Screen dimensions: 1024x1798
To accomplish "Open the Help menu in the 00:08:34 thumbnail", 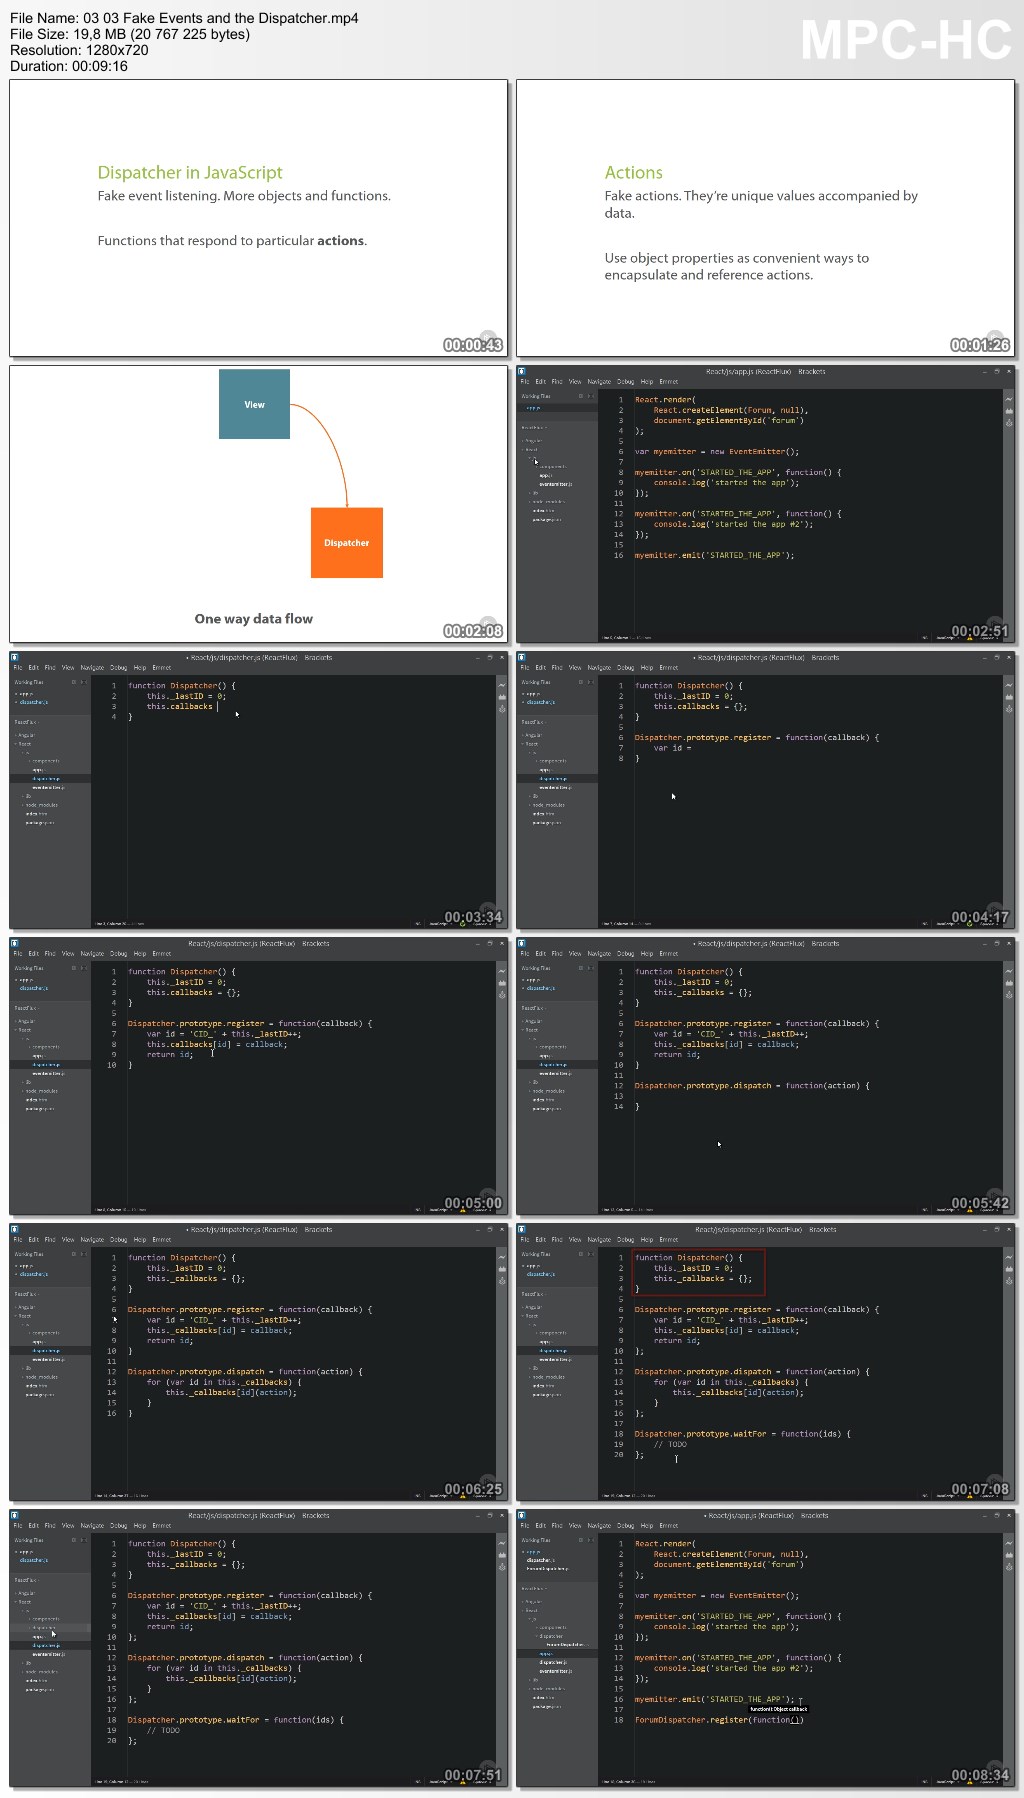I will (x=647, y=1526).
